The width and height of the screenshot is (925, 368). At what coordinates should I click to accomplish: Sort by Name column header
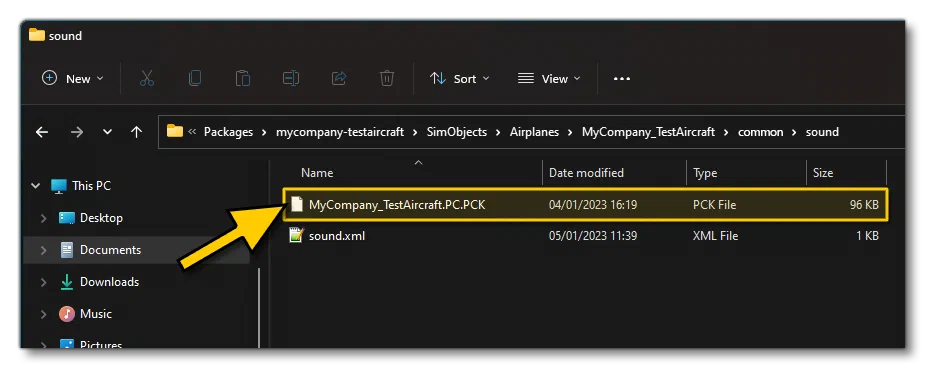point(317,173)
